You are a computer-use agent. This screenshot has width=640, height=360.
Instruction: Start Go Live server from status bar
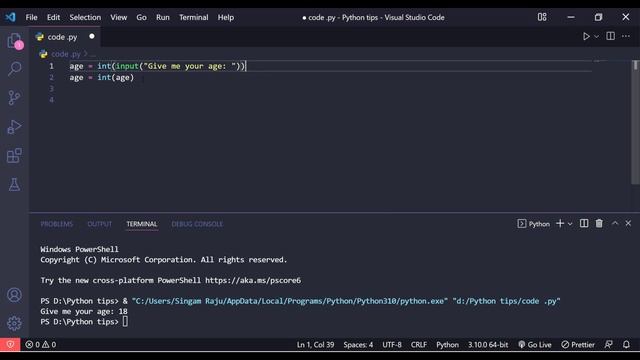(534, 344)
